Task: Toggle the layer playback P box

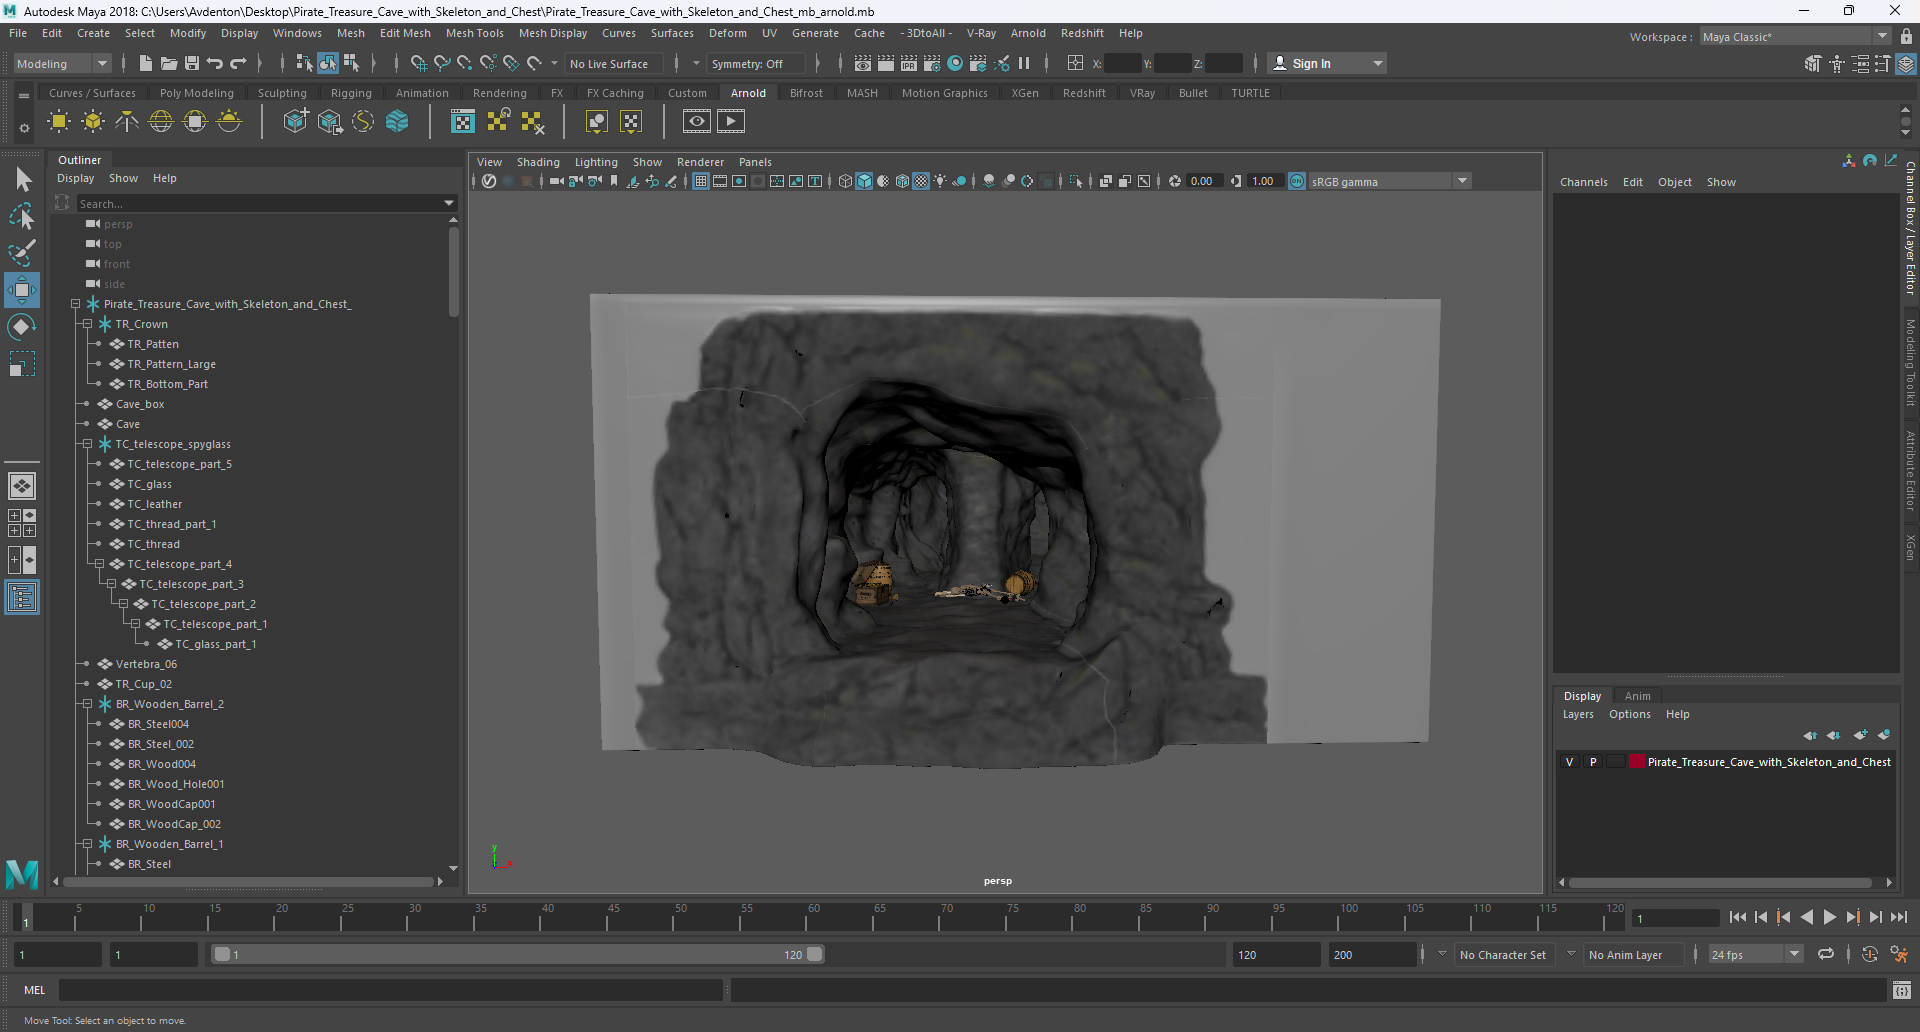Action: [1593, 762]
